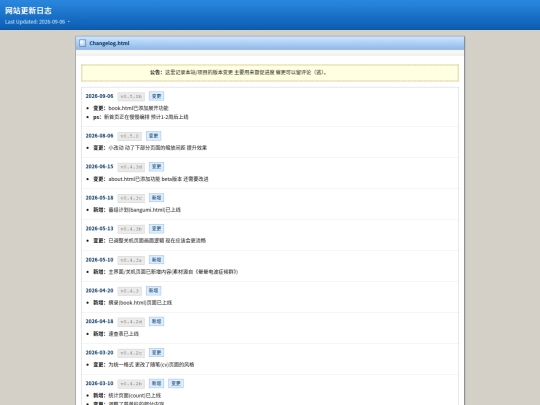Click the version badge of the 2026-06-15 entry
Image resolution: width=540 pixels, height=405 pixels.
pyautogui.click(x=131, y=167)
